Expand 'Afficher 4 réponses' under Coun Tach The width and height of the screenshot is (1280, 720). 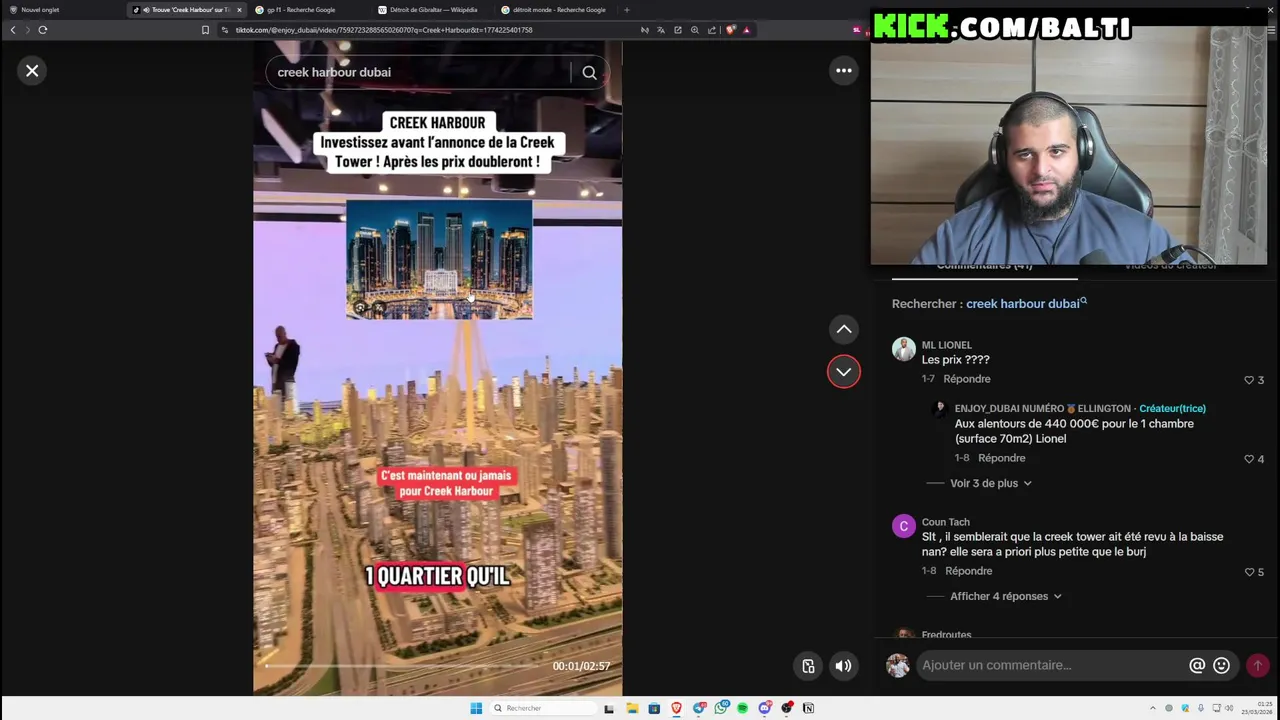tap(1005, 596)
